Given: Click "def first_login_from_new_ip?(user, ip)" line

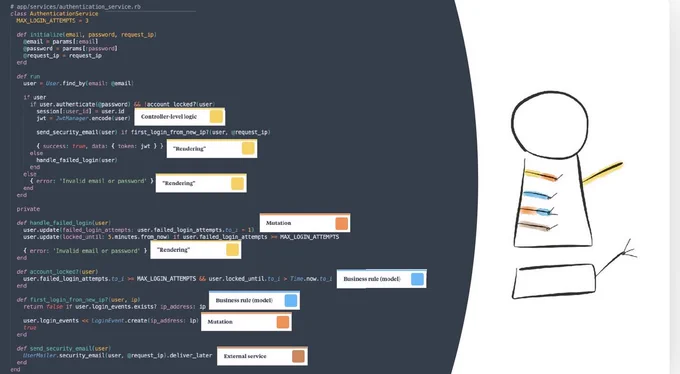Looking at the screenshot, I should 78,299.
